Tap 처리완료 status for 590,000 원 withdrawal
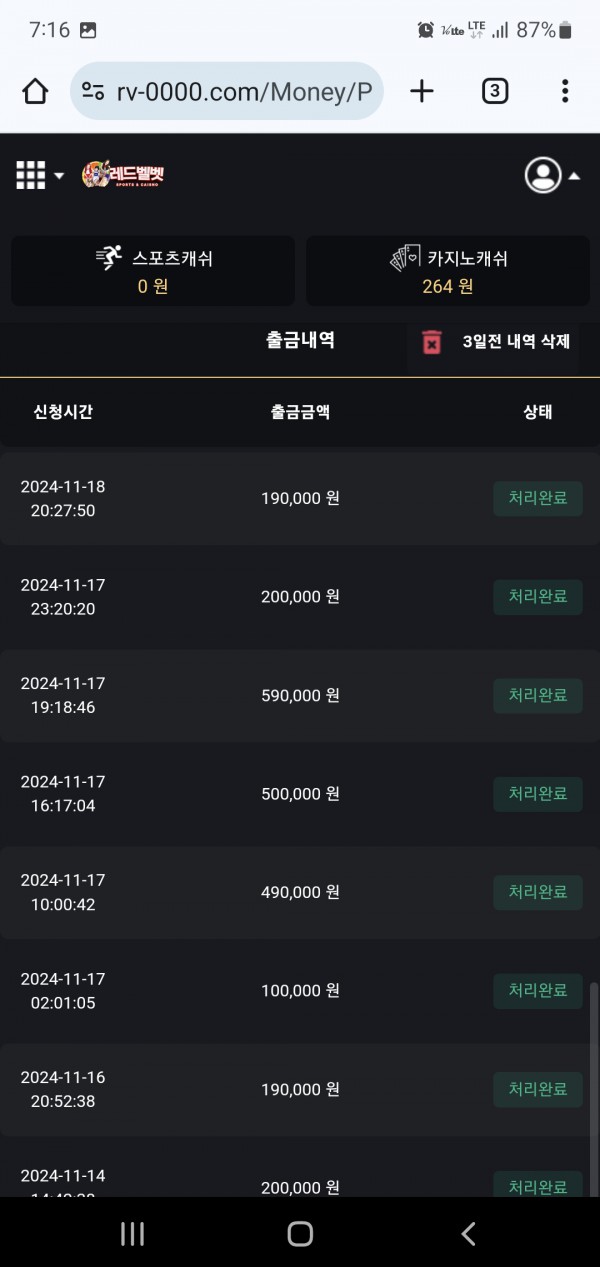The image size is (600, 1267). click(x=538, y=695)
